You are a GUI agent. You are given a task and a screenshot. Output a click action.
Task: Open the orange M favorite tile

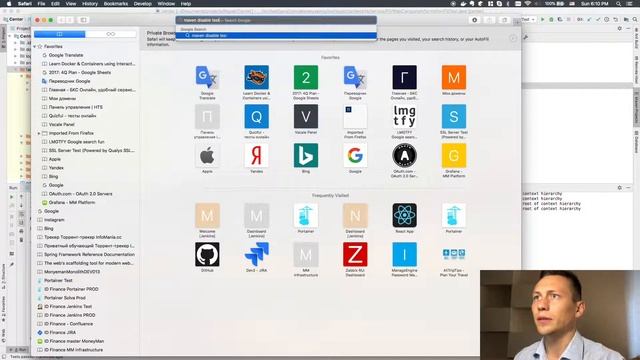pyautogui.click(x=454, y=77)
